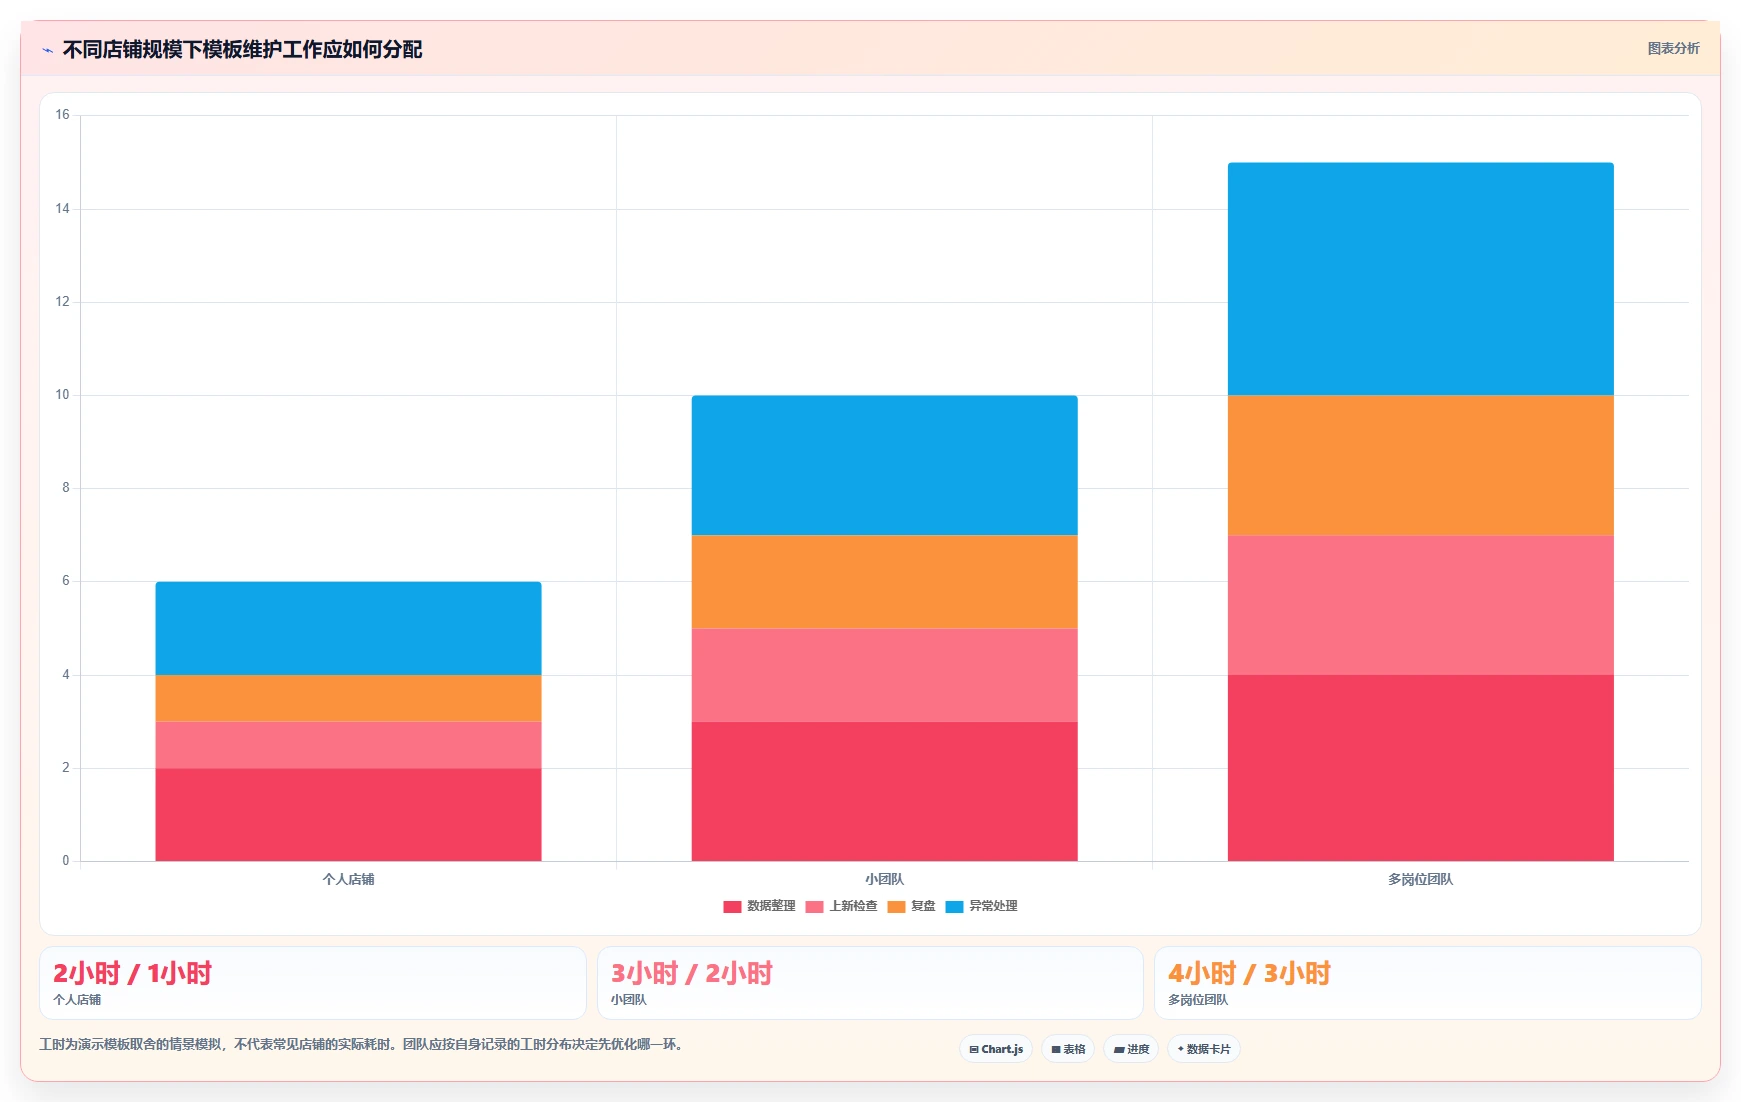The width and height of the screenshot is (1741, 1102).
Task: Click the 小团队 orange 复盘 bar segment
Action: coord(884,582)
